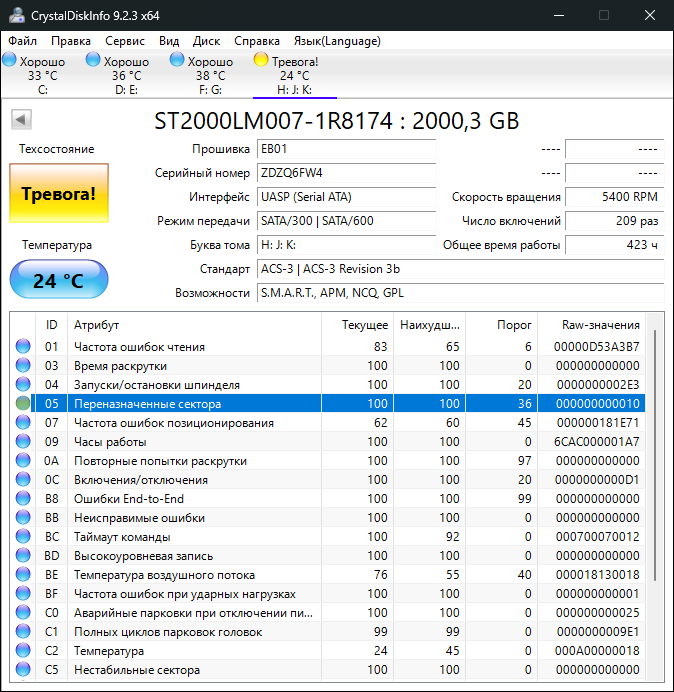Click the yellow warning orb for H: J: K:

[261, 61]
